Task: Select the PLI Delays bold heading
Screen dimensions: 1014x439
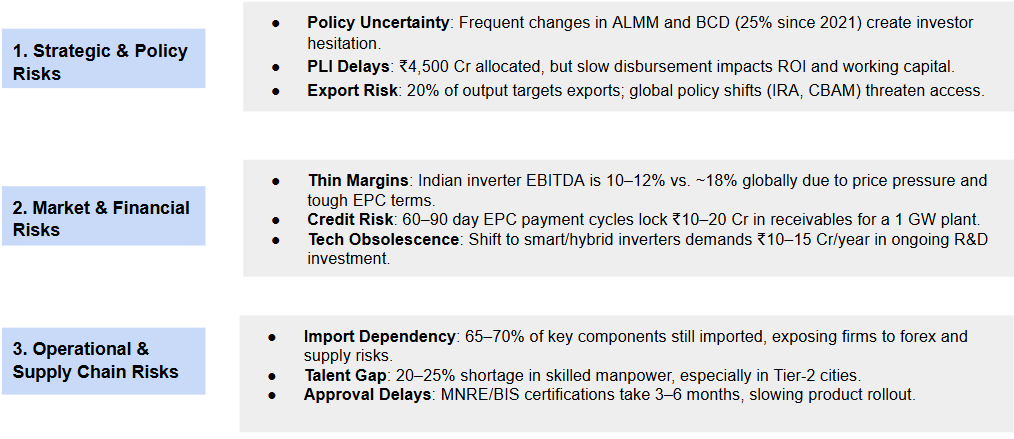Action: 348,66
